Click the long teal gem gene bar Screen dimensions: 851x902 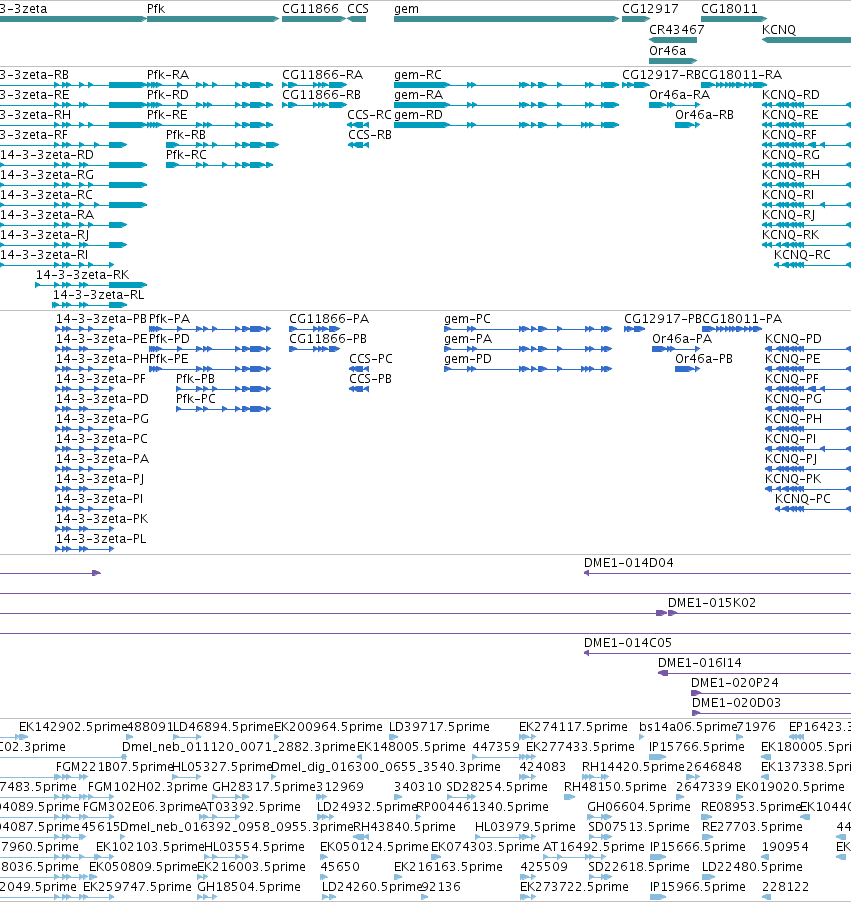pyautogui.click(x=506, y=20)
